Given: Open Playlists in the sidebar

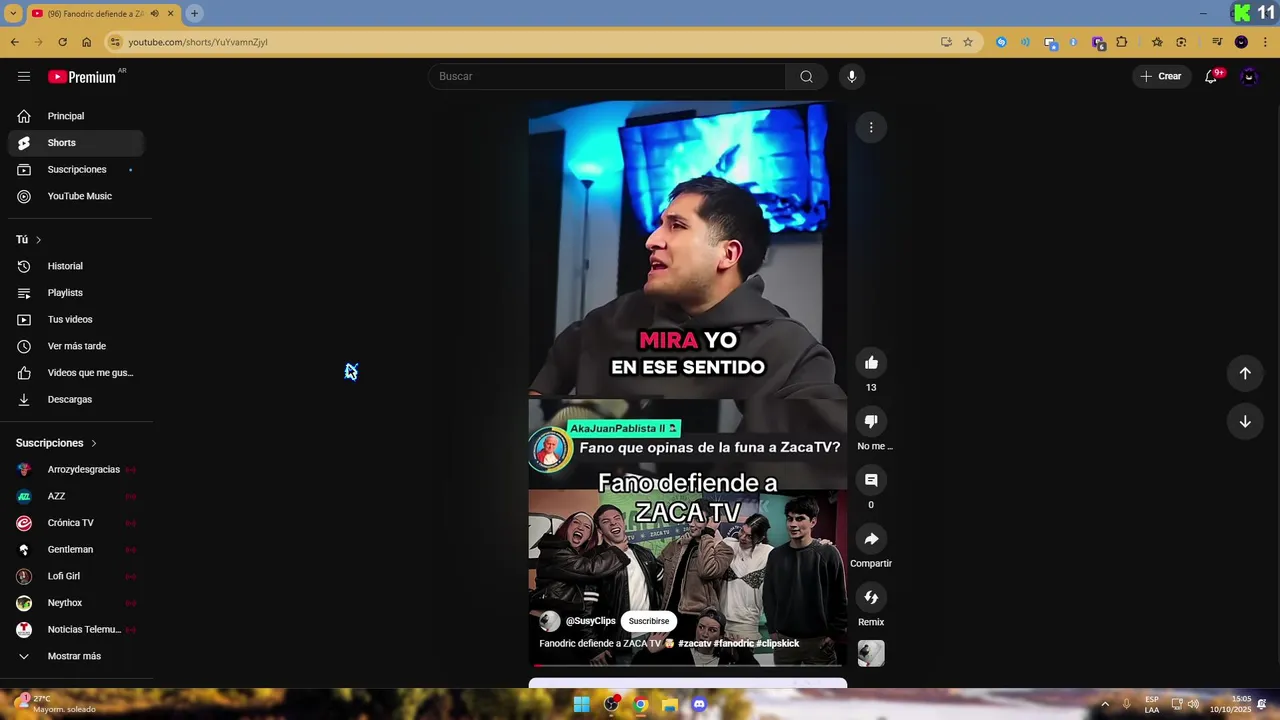Looking at the screenshot, I should point(76,293).
